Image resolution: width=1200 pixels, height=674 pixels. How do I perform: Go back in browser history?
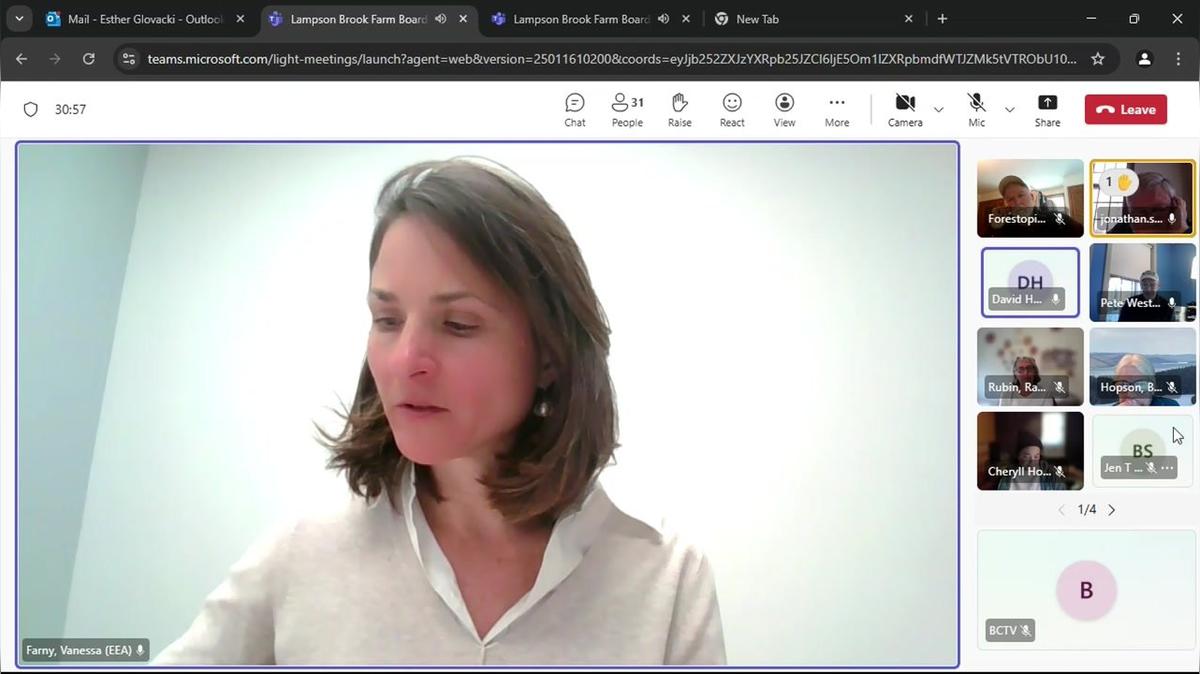22,59
